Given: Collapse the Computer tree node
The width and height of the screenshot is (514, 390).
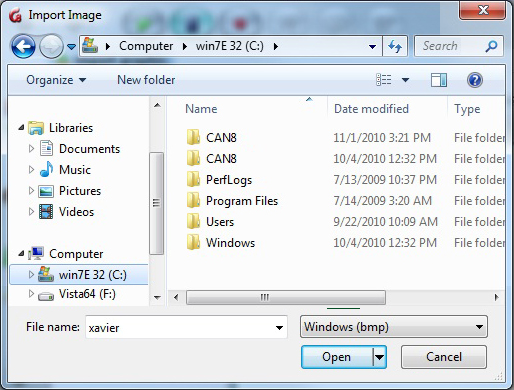Looking at the screenshot, I should click(22, 254).
